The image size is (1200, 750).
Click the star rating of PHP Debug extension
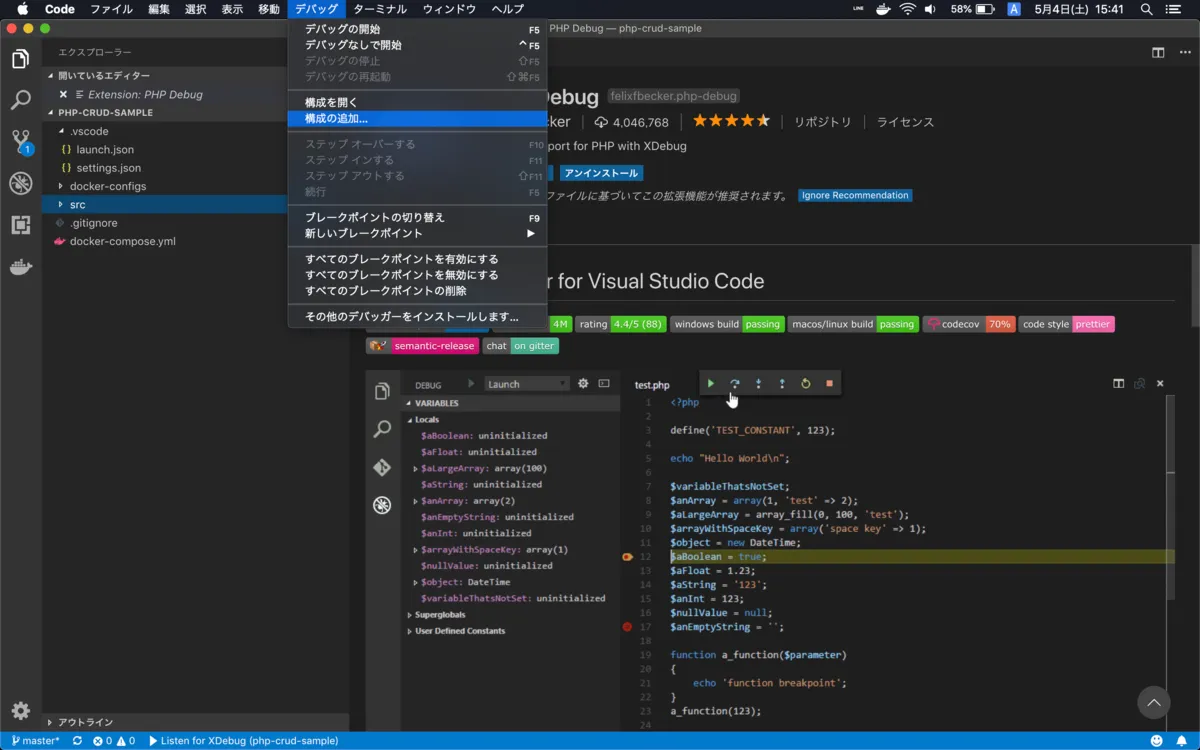coord(731,121)
